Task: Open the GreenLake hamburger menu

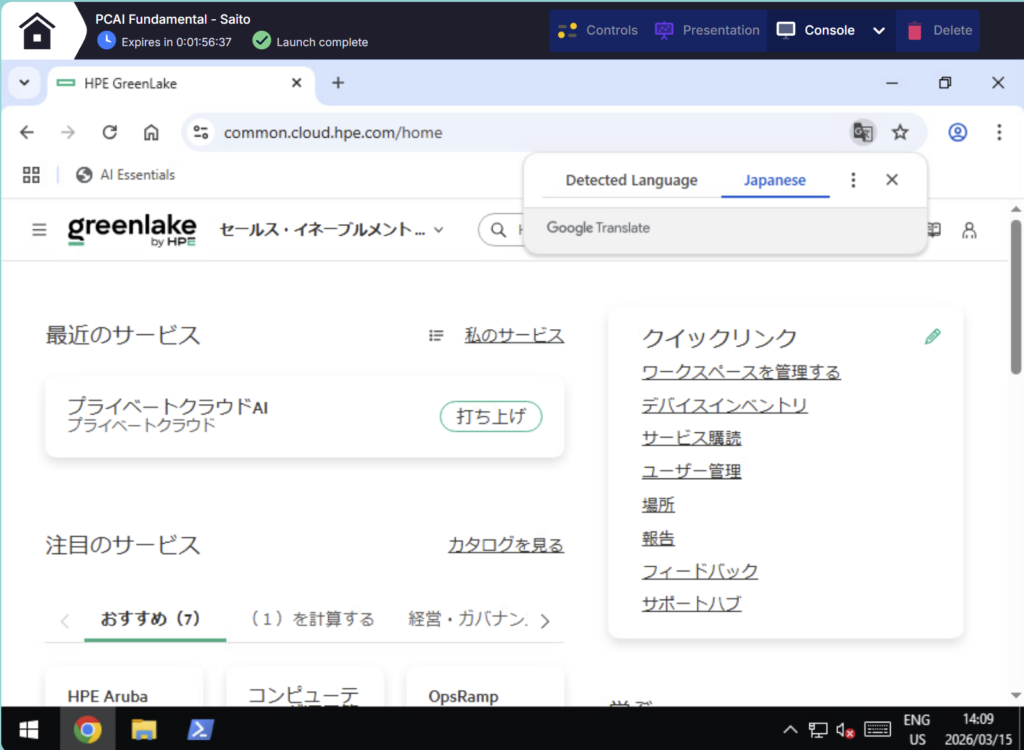Action: [39, 230]
